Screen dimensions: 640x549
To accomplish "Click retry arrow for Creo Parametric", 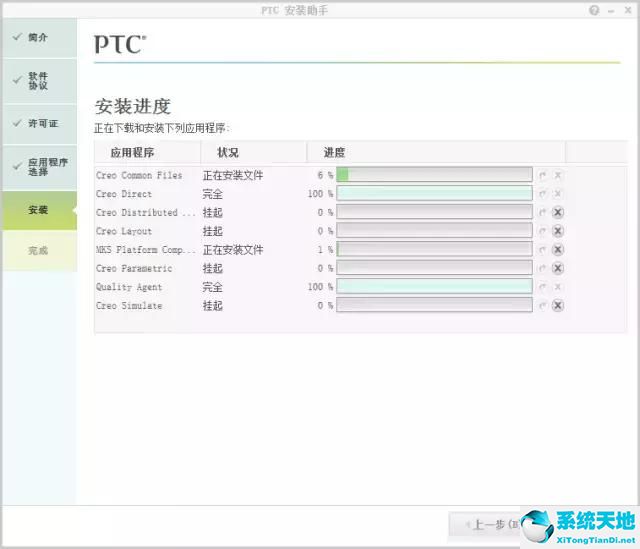I will (x=542, y=269).
